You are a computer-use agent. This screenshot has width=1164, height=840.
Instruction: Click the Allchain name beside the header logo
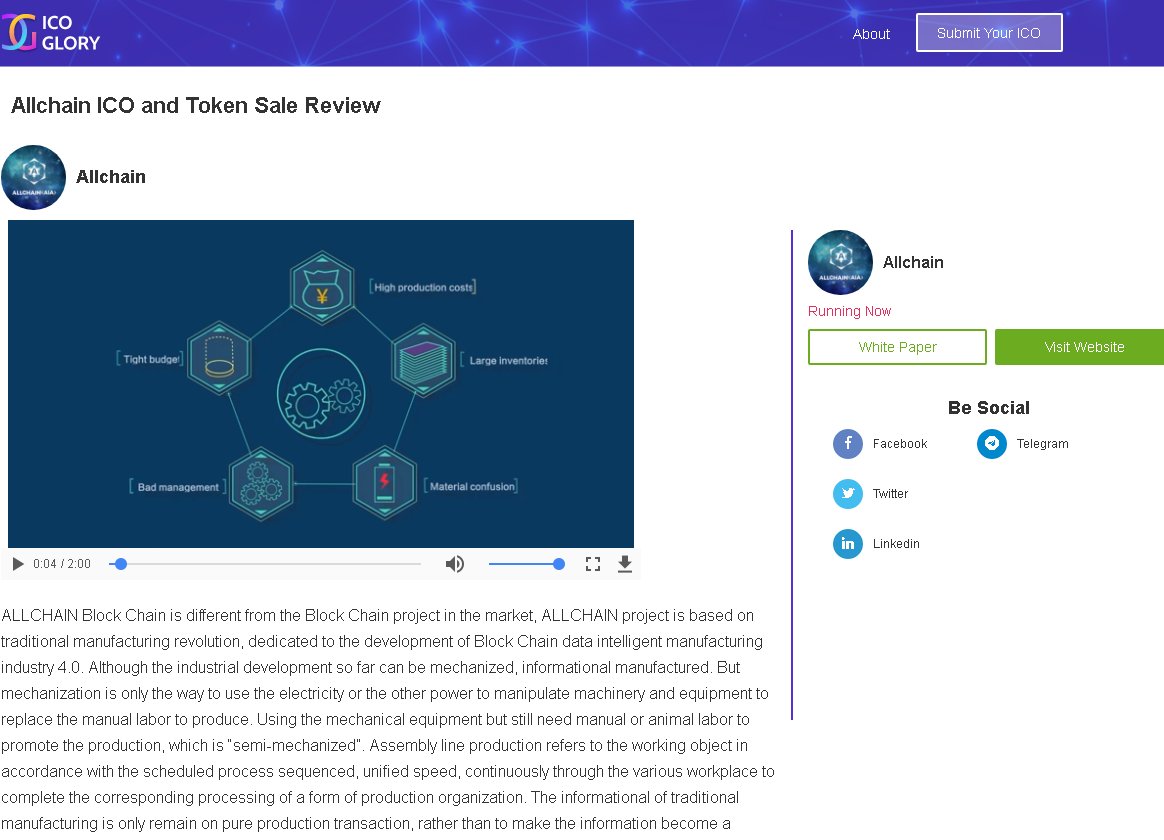point(111,177)
